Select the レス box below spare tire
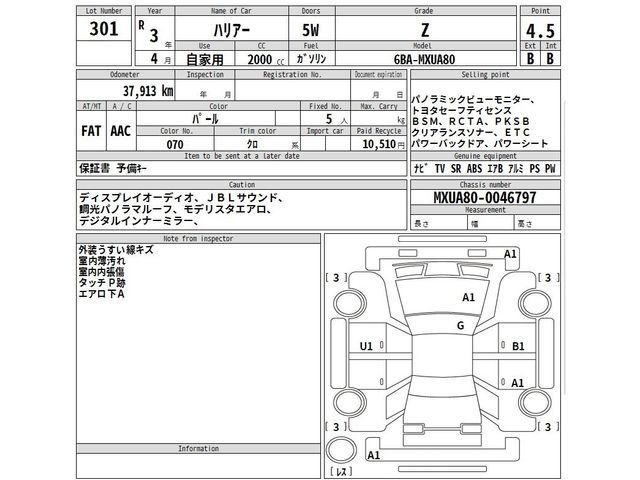The image size is (640, 480). (x=340, y=470)
